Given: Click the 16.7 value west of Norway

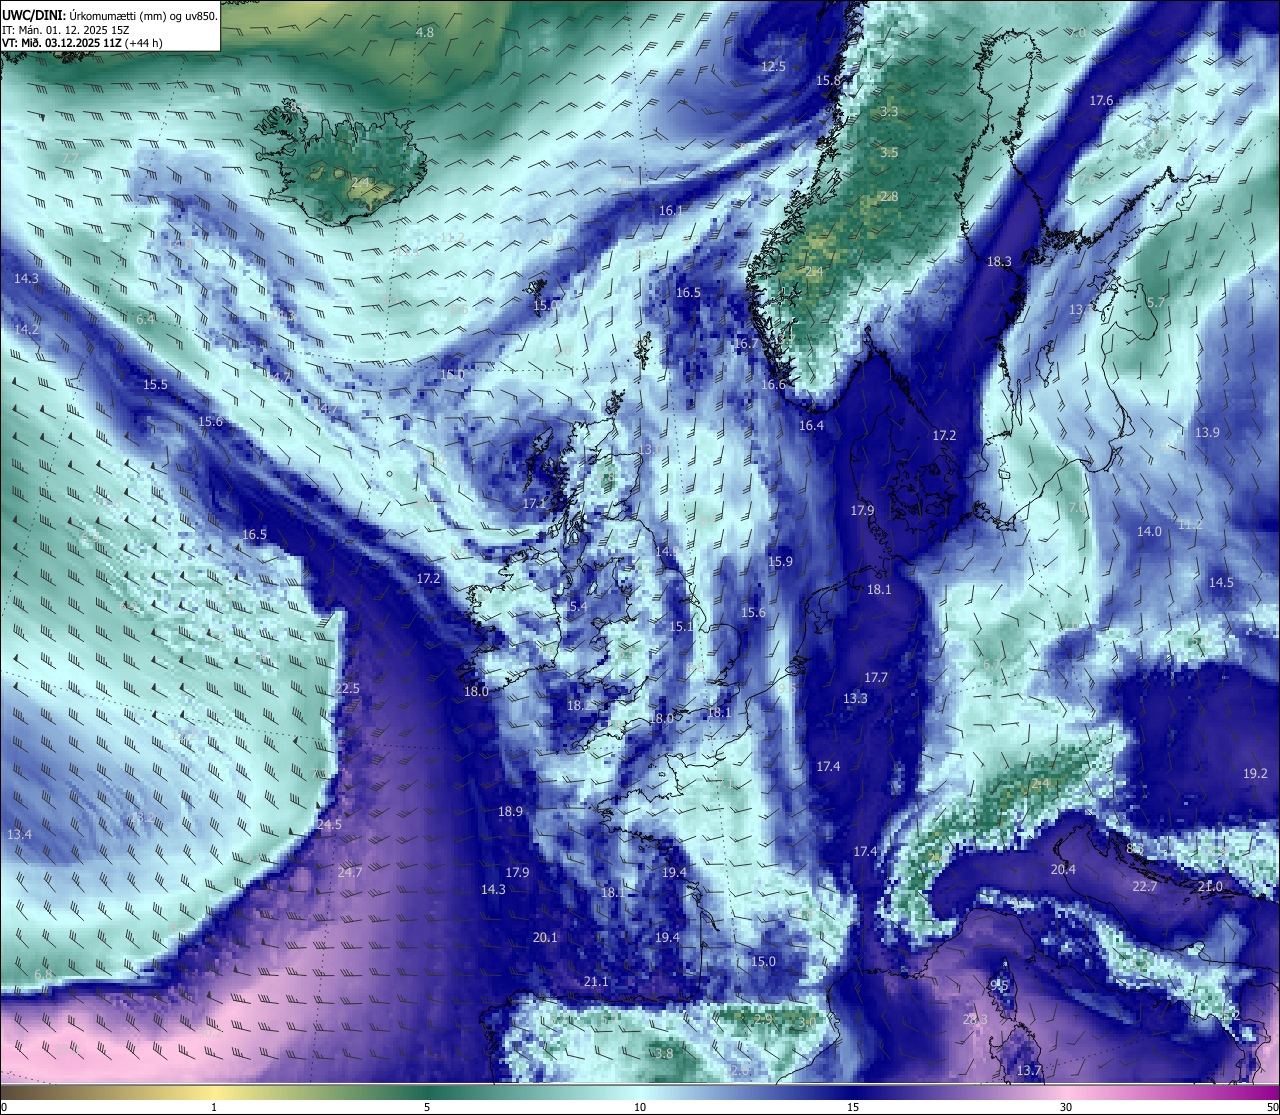Looking at the screenshot, I should point(746,344).
